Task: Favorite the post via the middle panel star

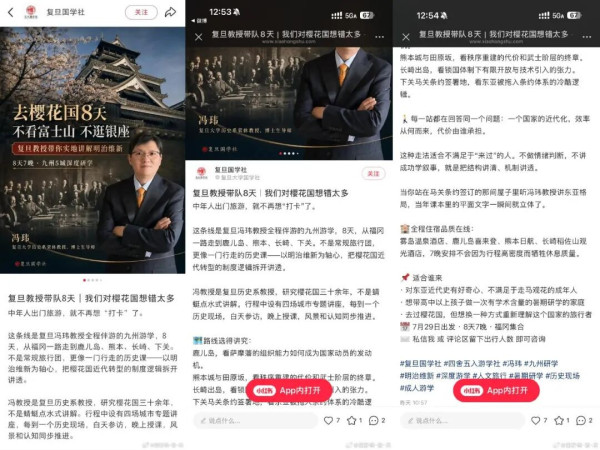Action: pos(354,421)
